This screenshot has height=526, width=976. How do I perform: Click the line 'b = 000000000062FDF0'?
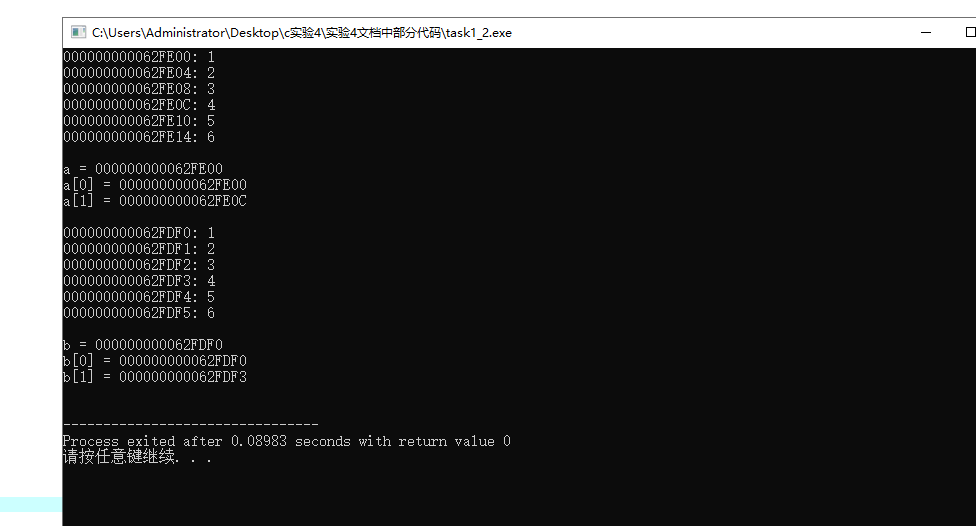point(143,345)
